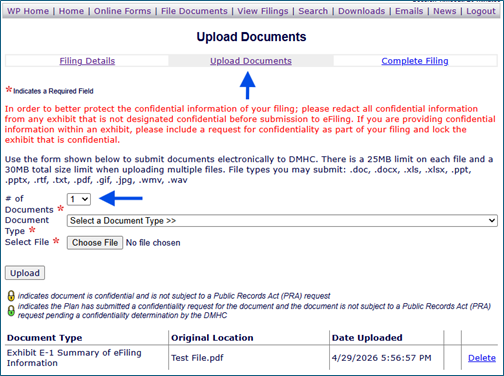Click the Choose File button

coord(95,243)
